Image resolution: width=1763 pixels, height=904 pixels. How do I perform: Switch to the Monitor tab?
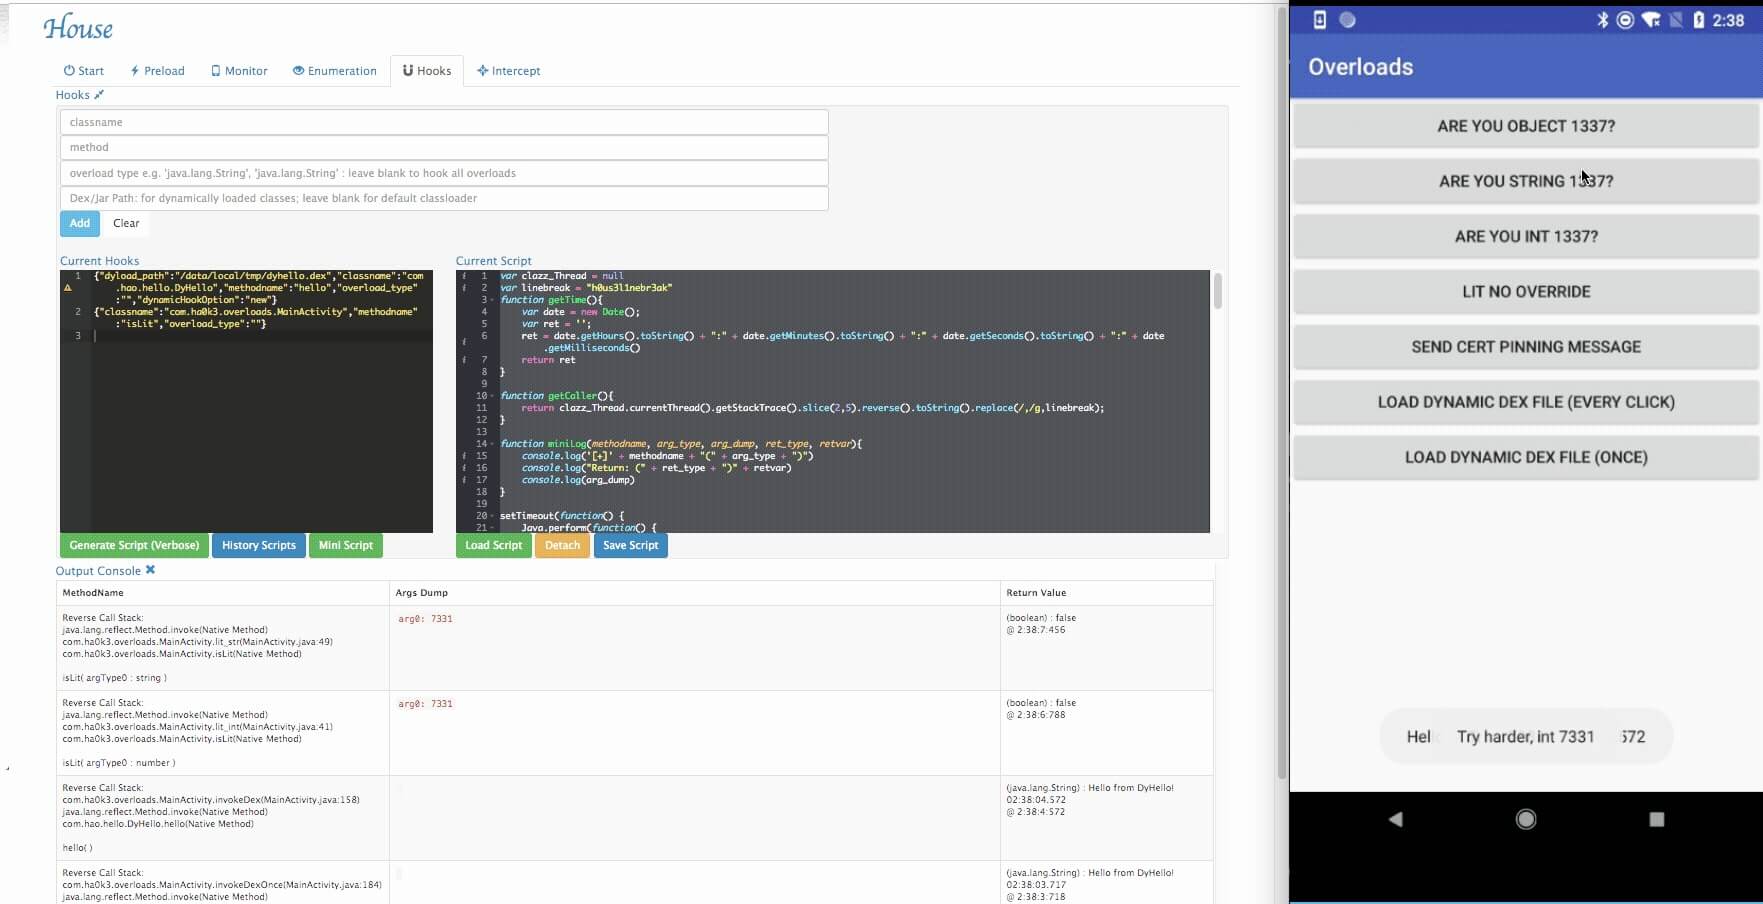coord(239,71)
